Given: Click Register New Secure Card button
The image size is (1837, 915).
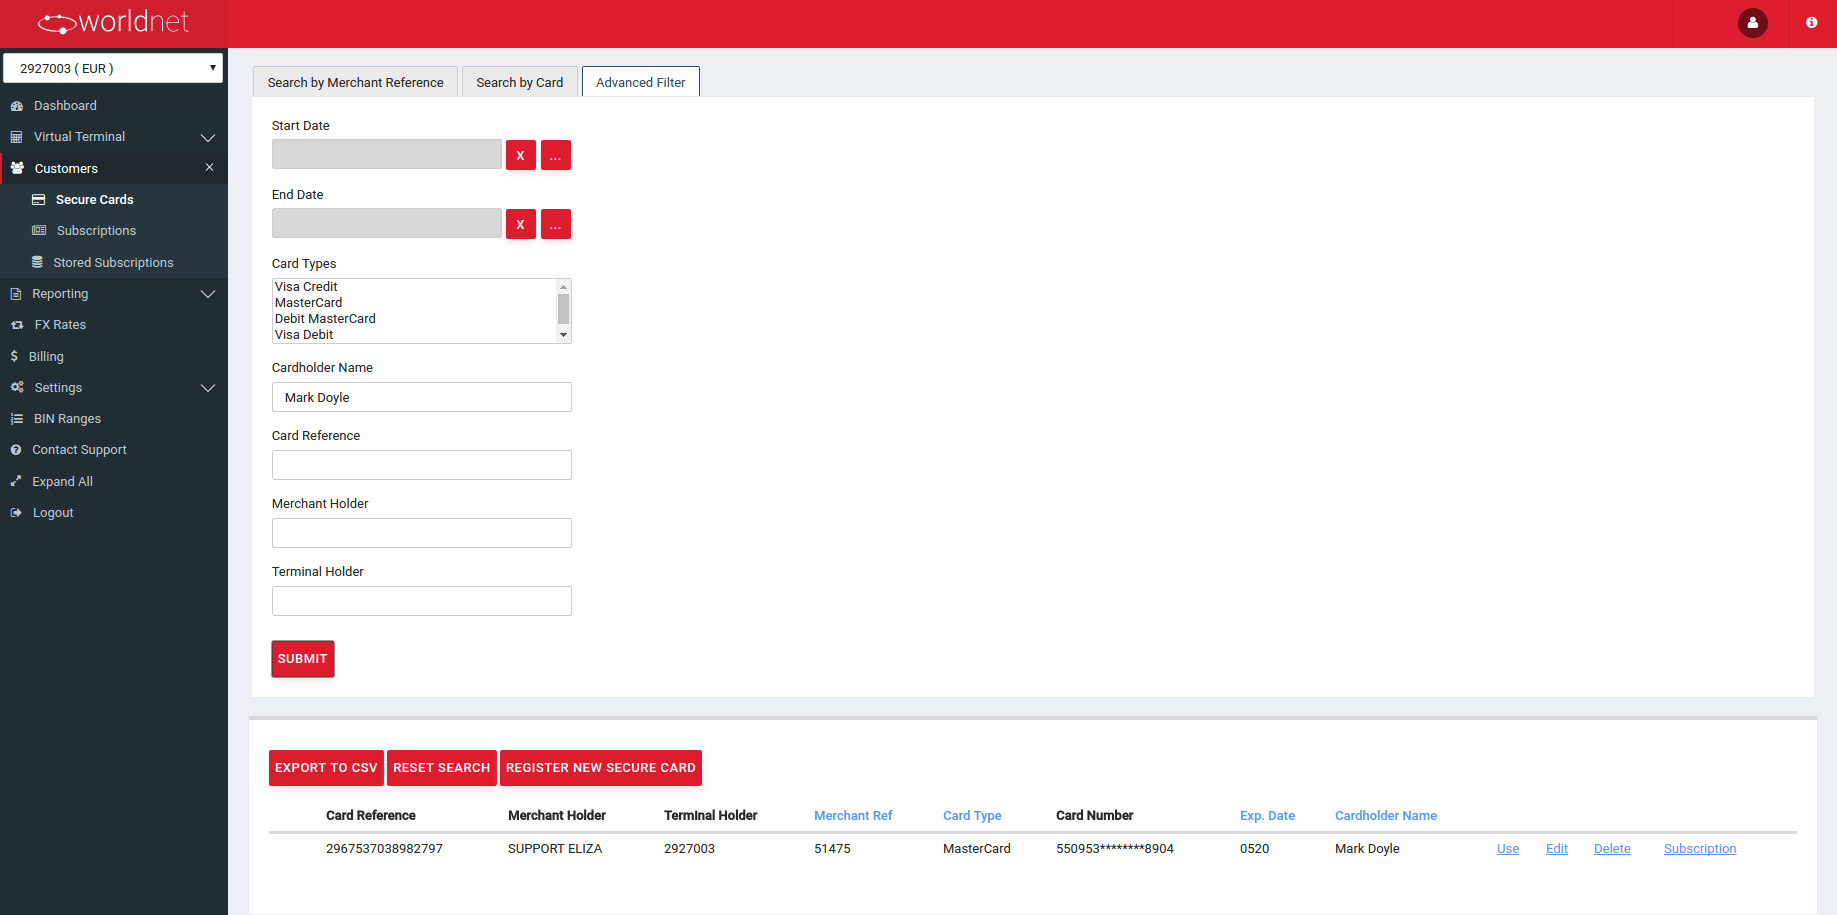Looking at the screenshot, I should [600, 768].
